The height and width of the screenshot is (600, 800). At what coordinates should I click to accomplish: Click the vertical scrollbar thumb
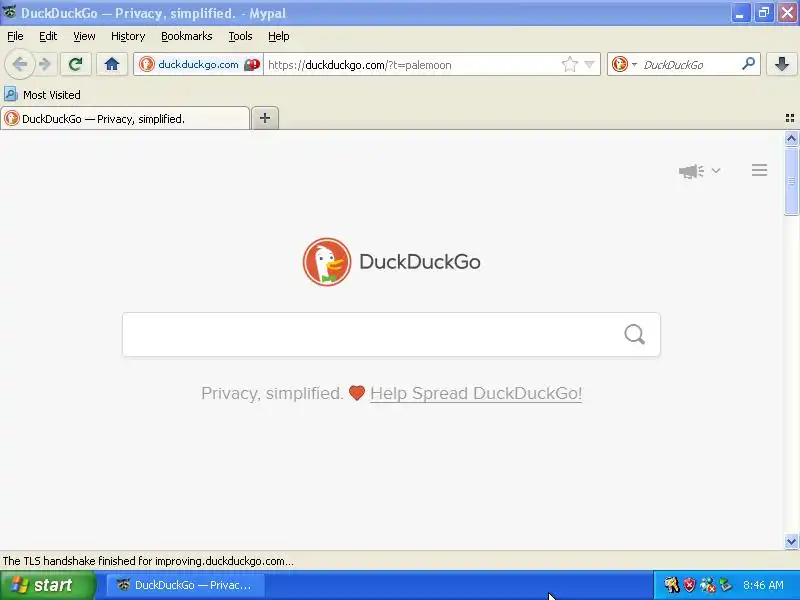pyautogui.click(x=791, y=181)
